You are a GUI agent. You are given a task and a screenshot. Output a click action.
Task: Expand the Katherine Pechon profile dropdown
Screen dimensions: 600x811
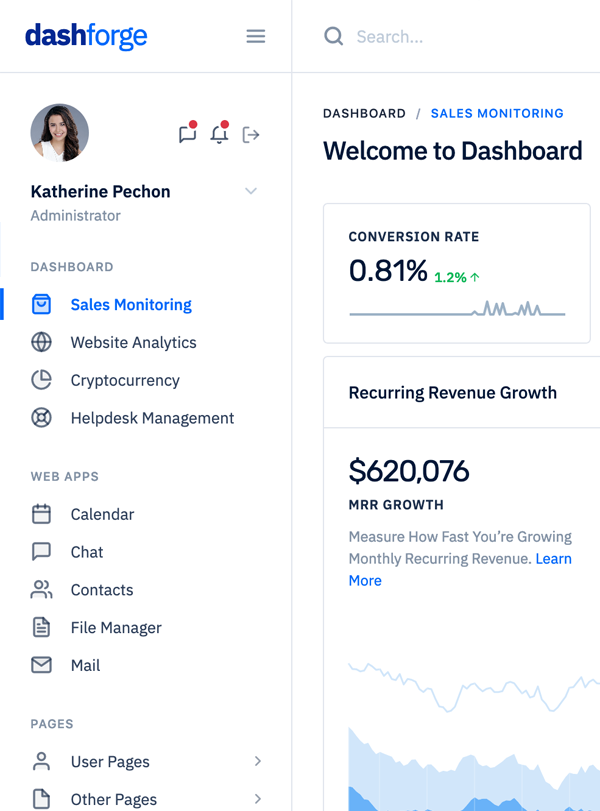pyautogui.click(x=251, y=191)
